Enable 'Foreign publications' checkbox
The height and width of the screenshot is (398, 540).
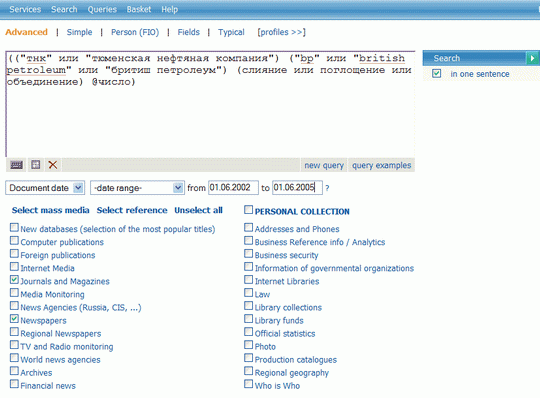click(14, 253)
